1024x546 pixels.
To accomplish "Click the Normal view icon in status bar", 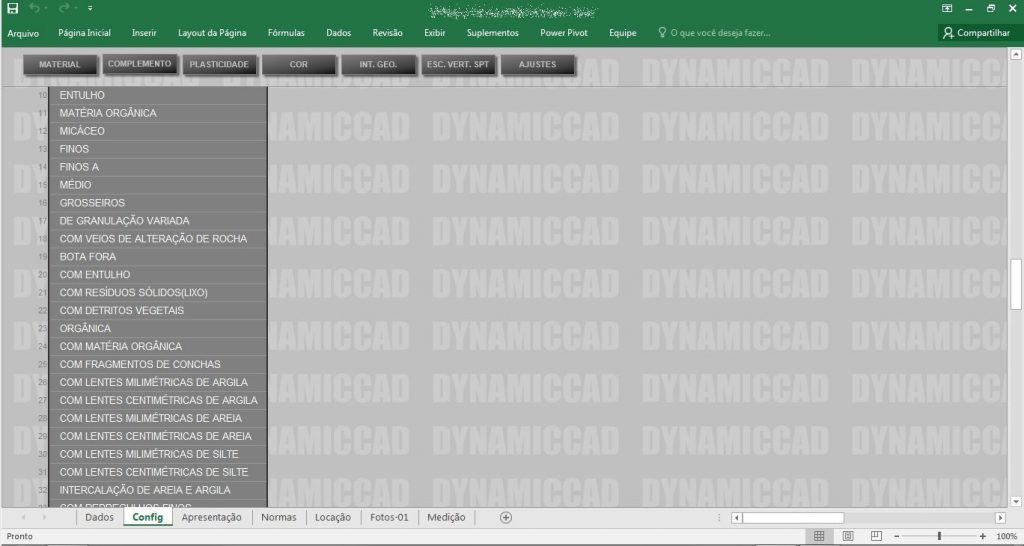I will (819, 536).
